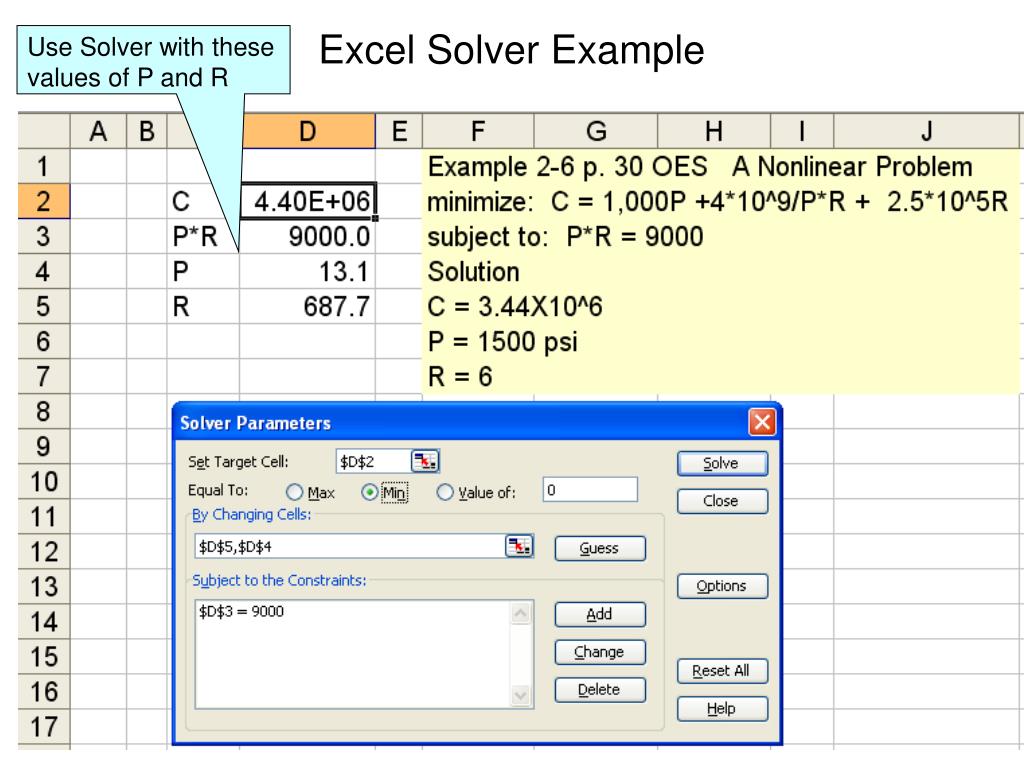Click Reset All button
Screen dimensions: 1024x768
click(x=722, y=671)
